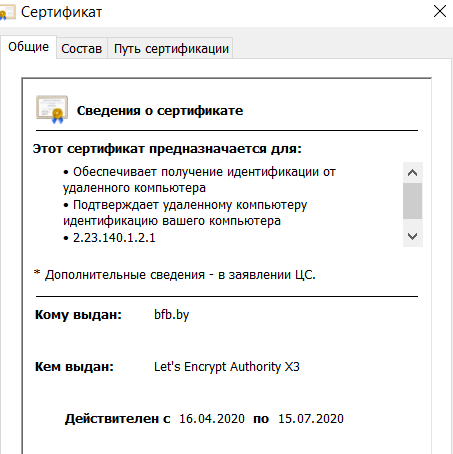The width and height of the screenshot is (453, 454).
Task: Click the Действителен с label
Action: click(x=117, y=419)
